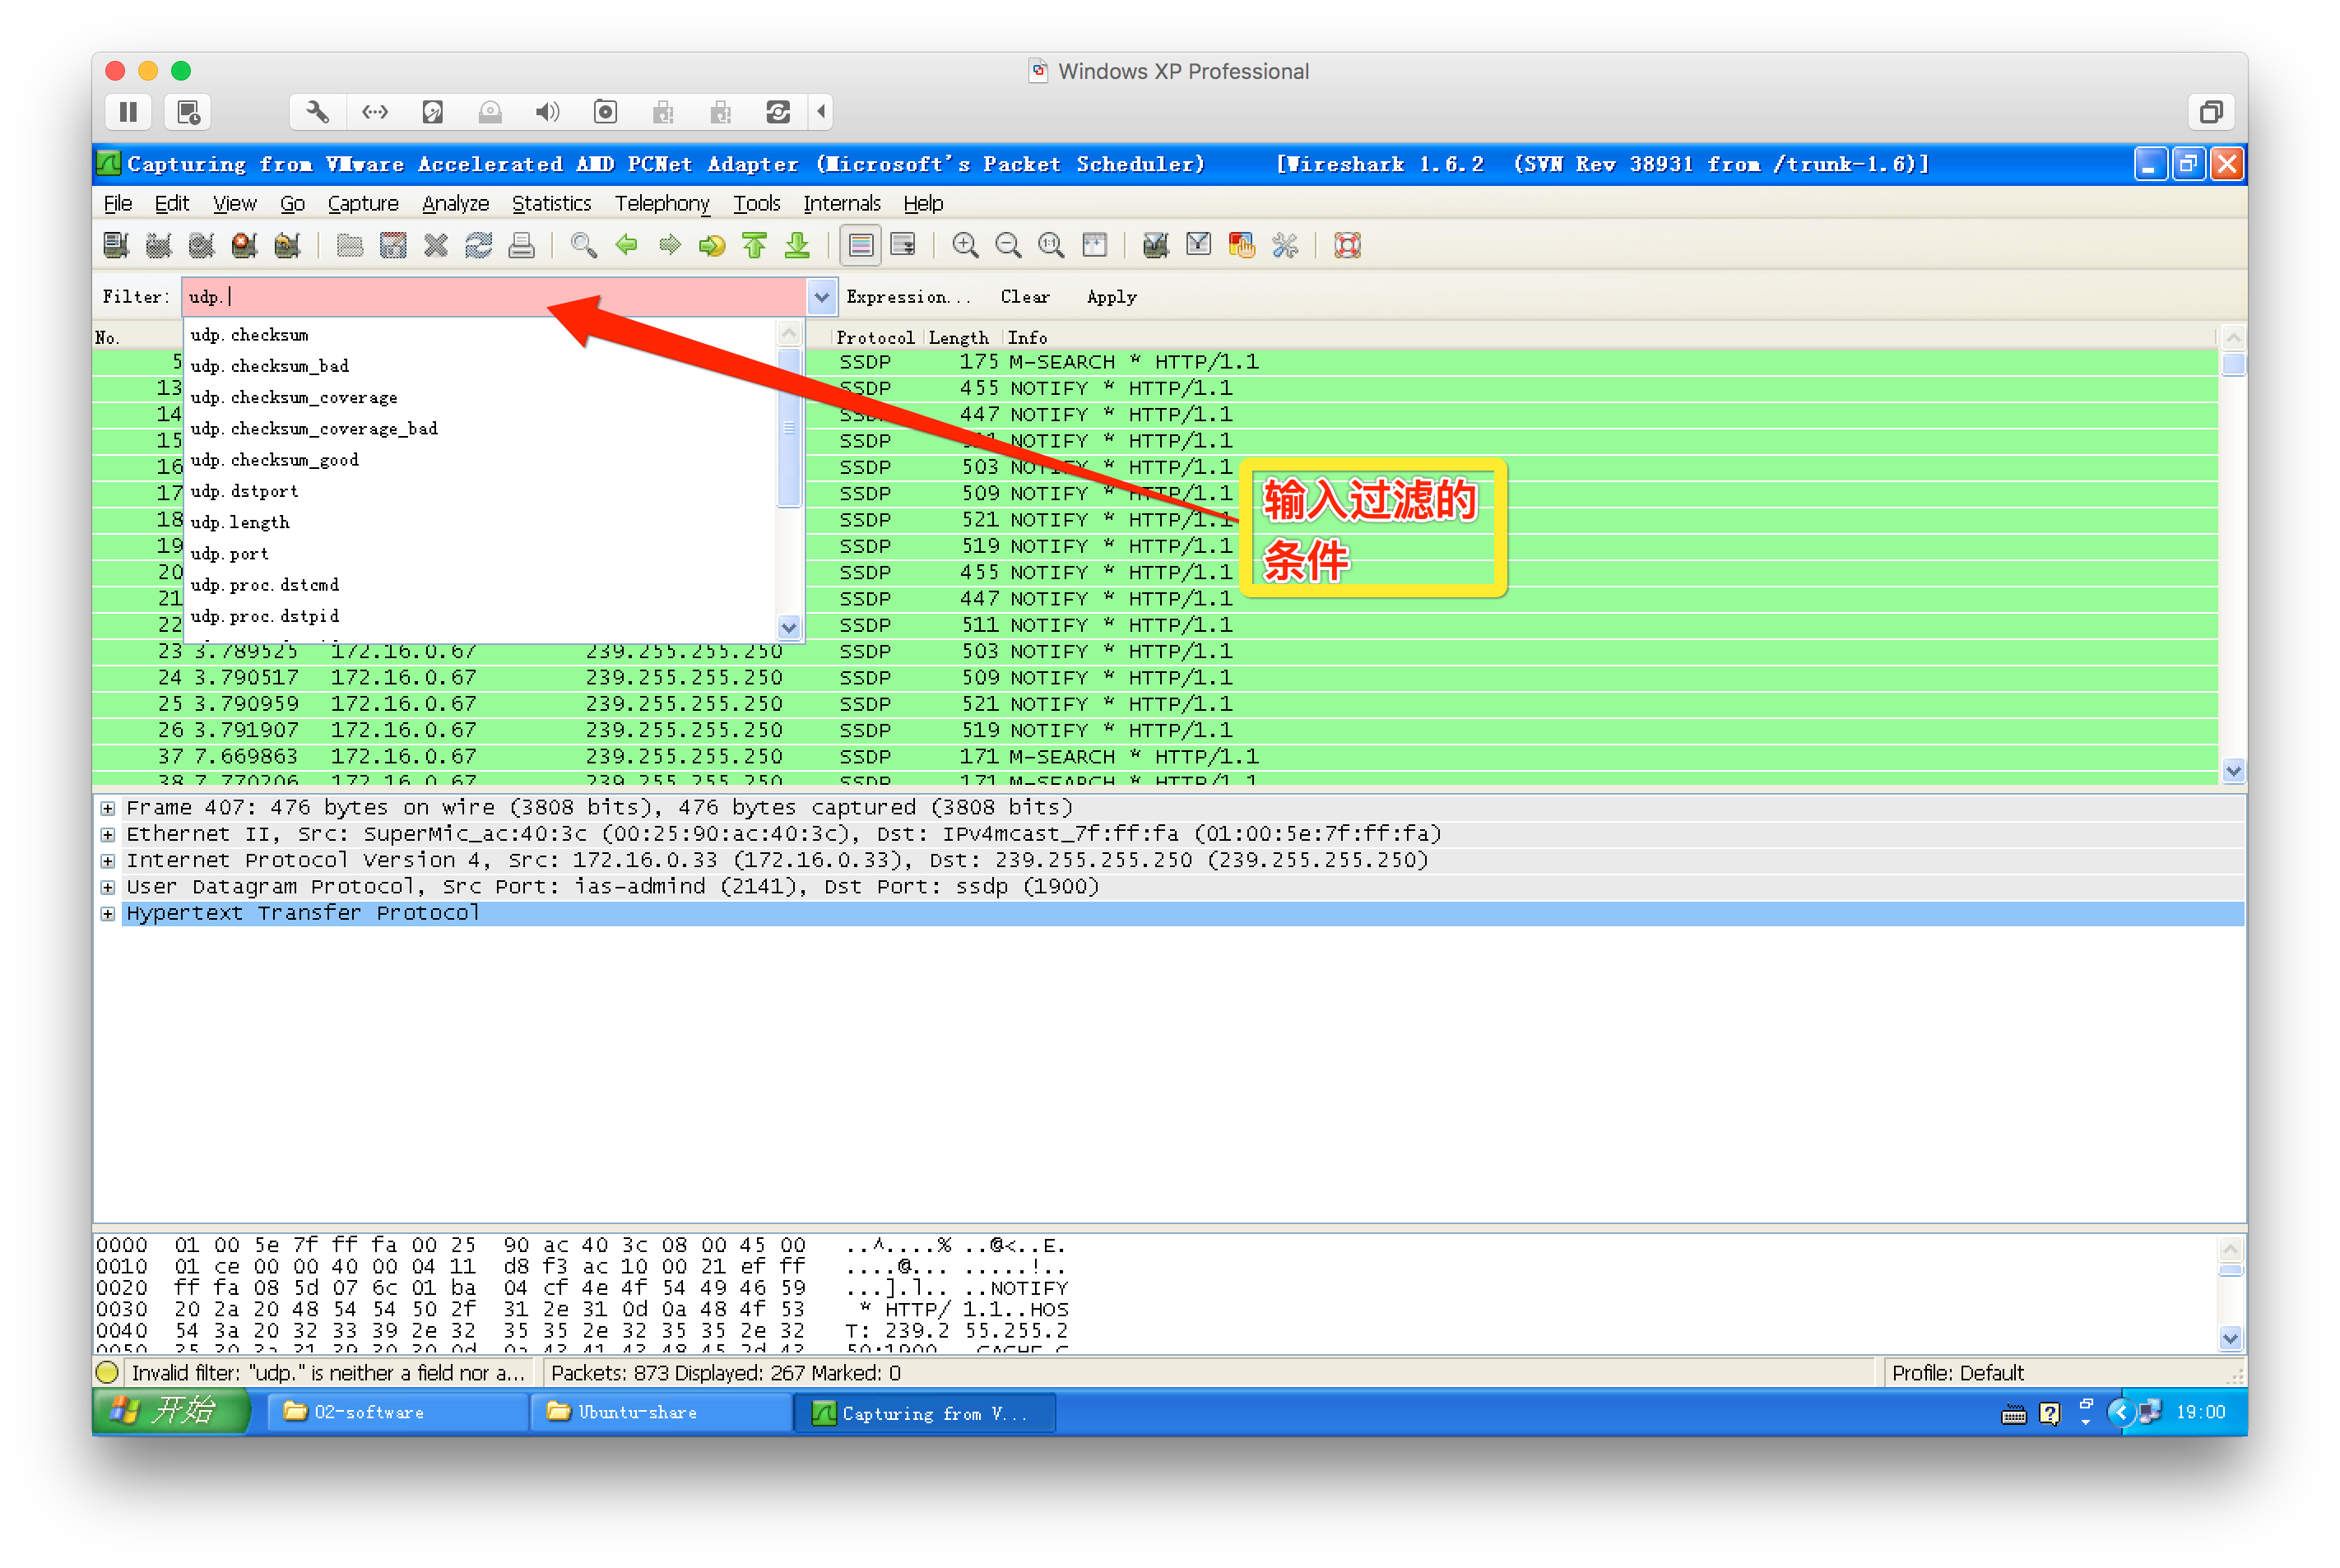Click the Windows Start button
2340x1568 pixels.
pos(170,1411)
